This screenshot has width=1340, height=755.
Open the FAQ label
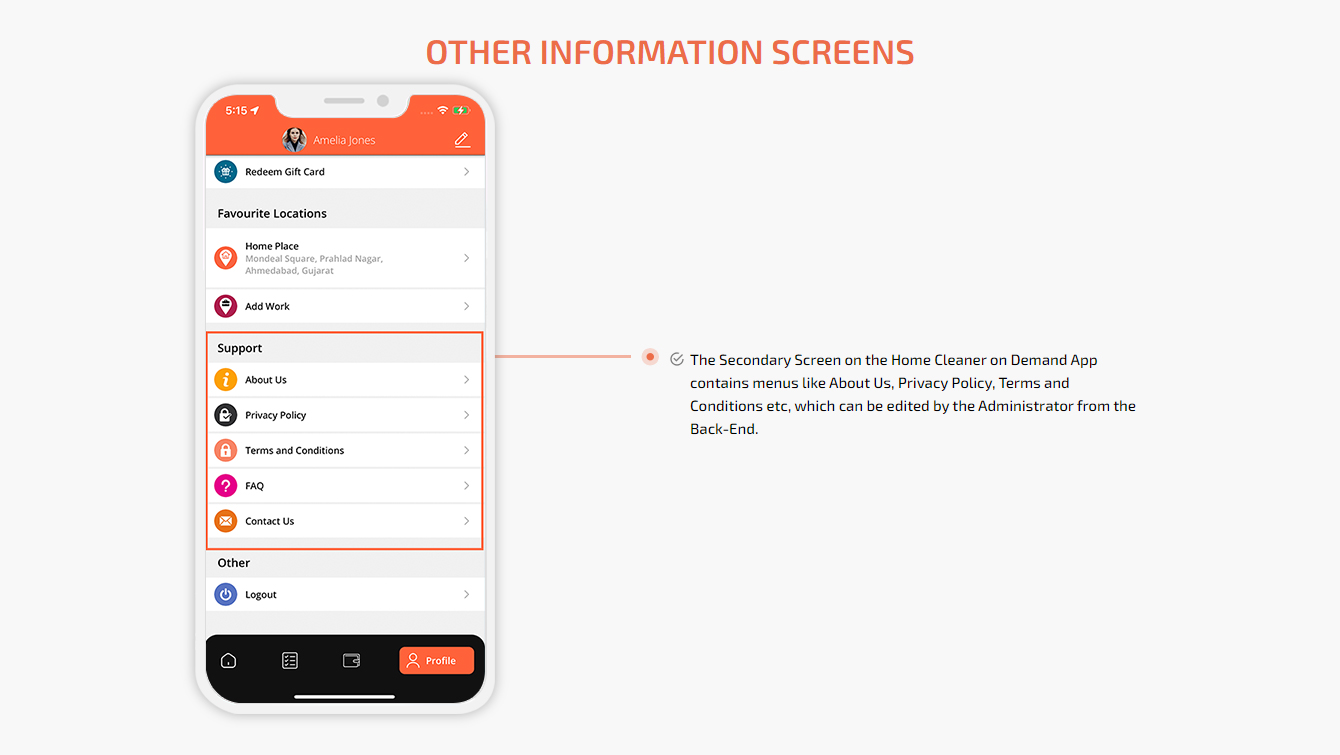(x=255, y=486)
